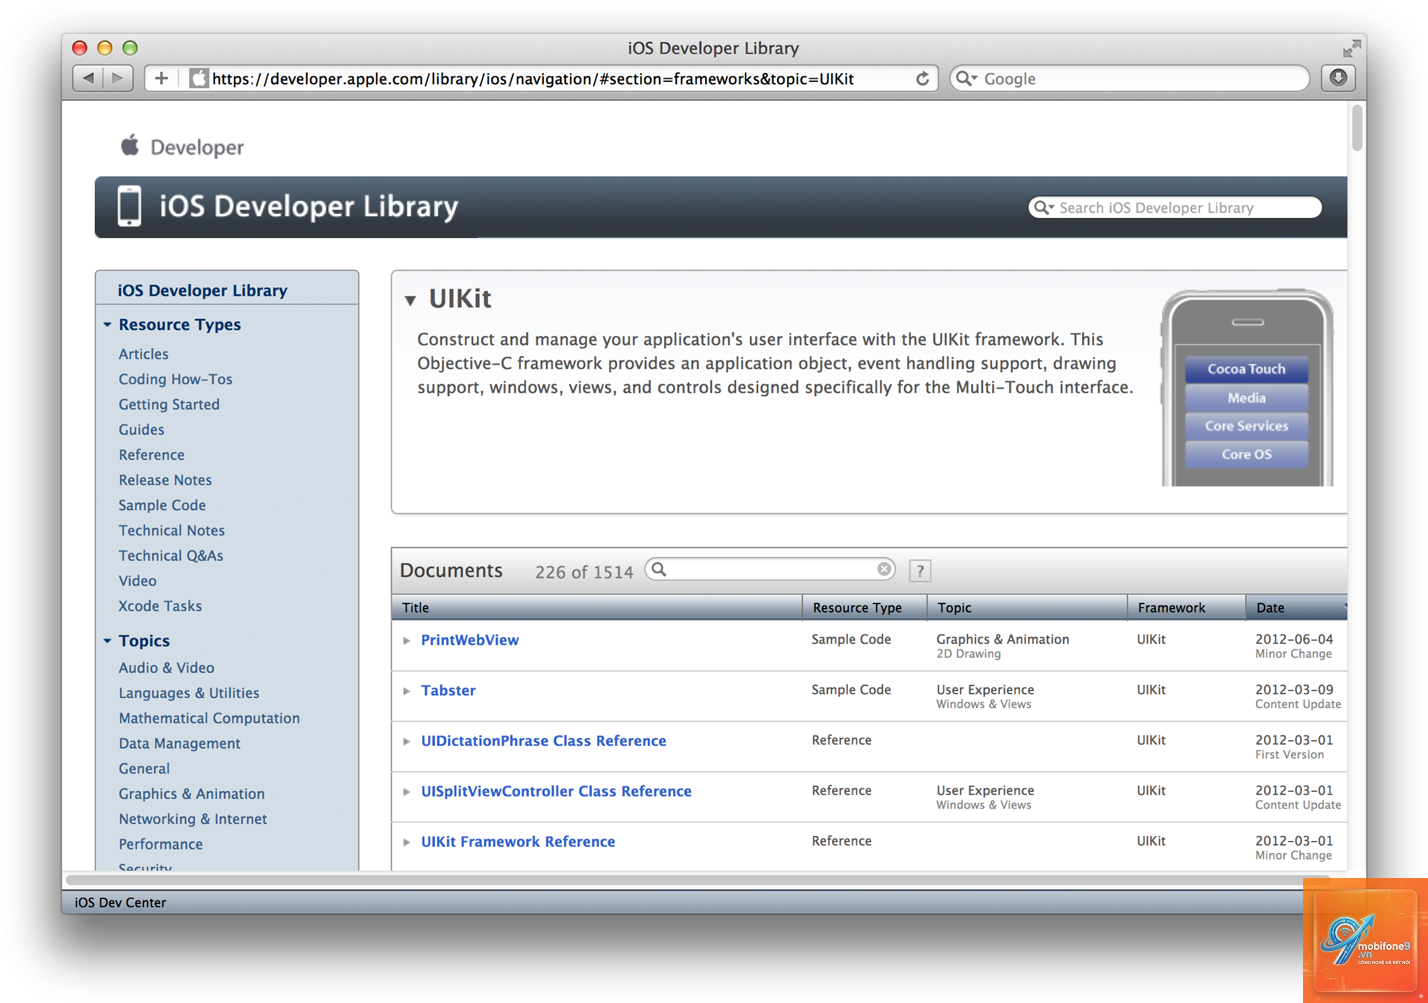The width and height of the screenshot is (1428, 1003).
Task: Filter by Release Notes
Action: tap(165, 480)
